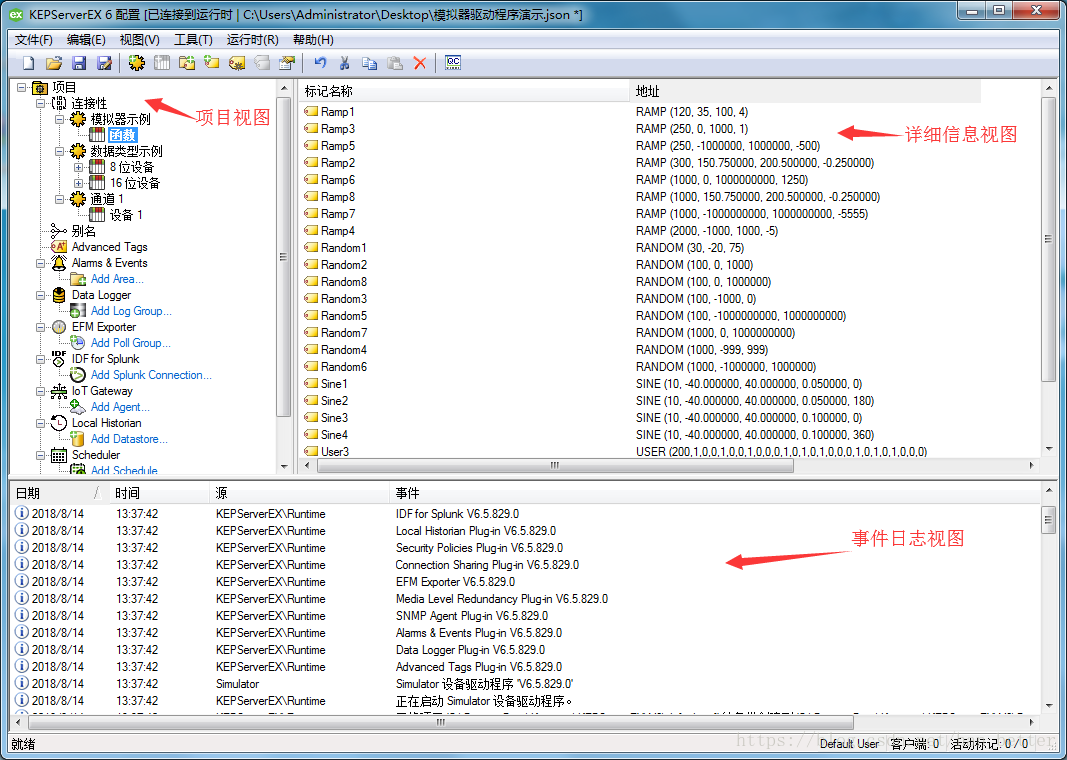Sort event log by 事件 header
This screenshot has height=760, width=1067.
point(715,493)
